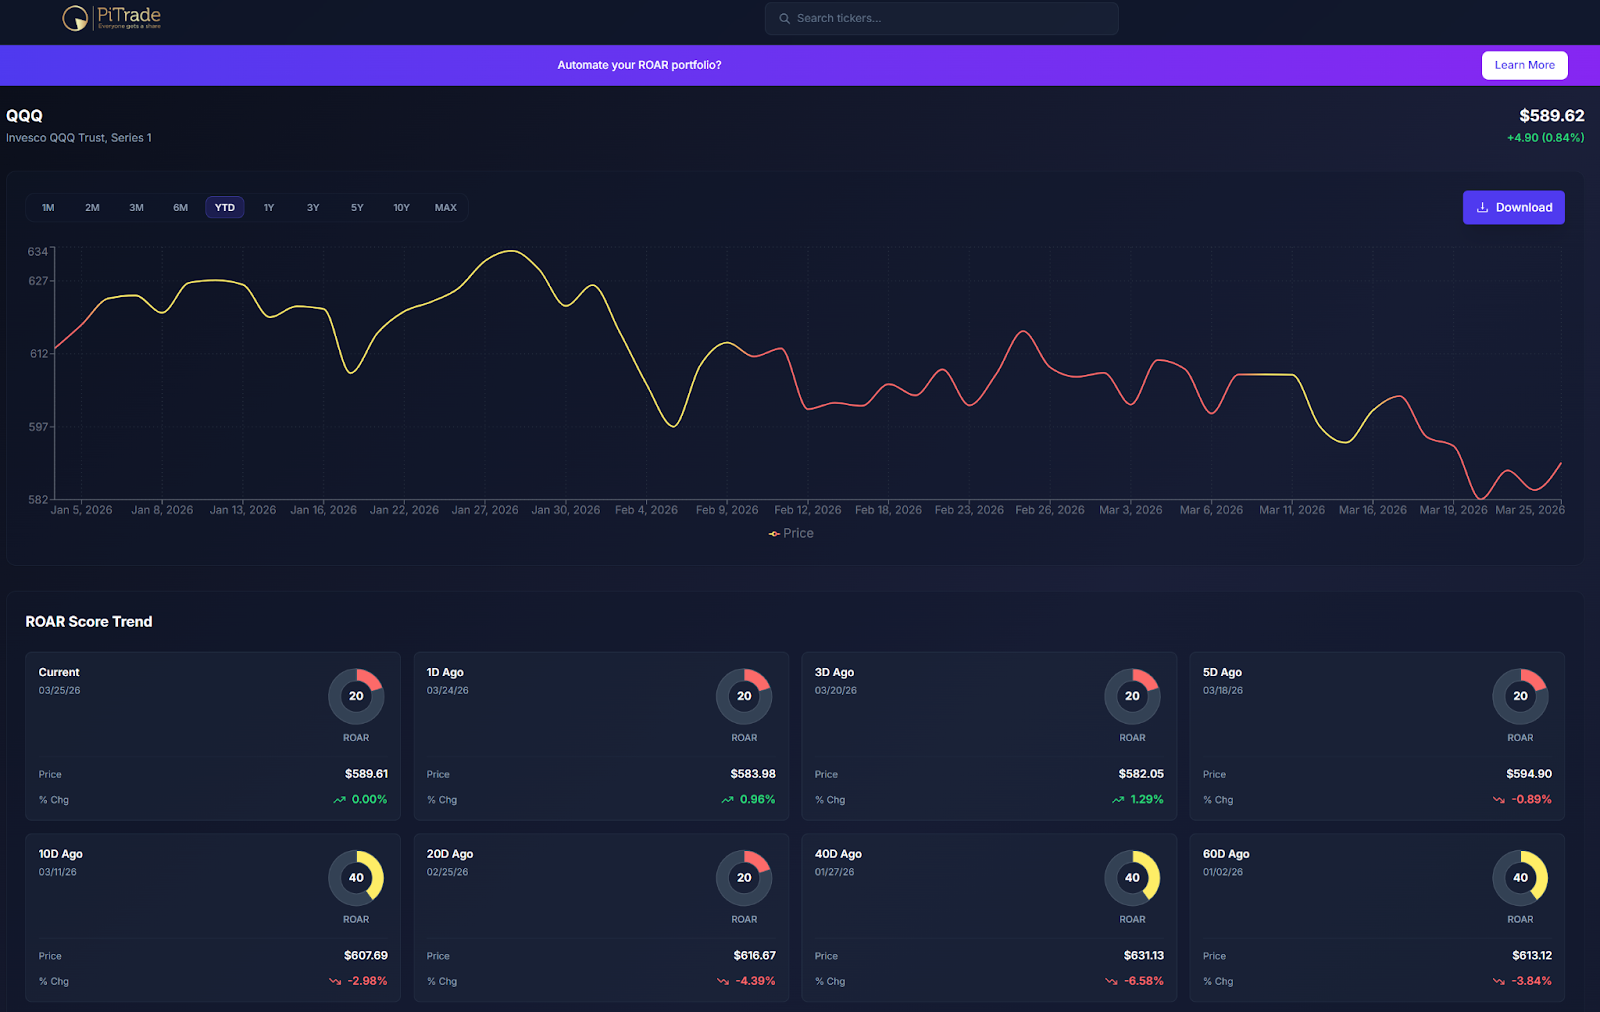The height and width of the screenshot is (1012, 1600).
Task: Click the $589.62 header price
Action: [1552, 116]
